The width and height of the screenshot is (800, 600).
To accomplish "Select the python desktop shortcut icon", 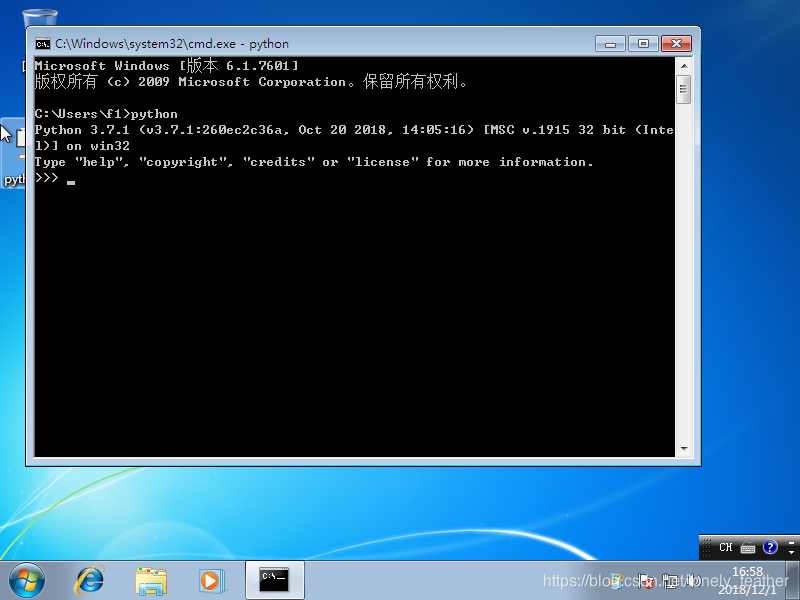I will (14, 153).
